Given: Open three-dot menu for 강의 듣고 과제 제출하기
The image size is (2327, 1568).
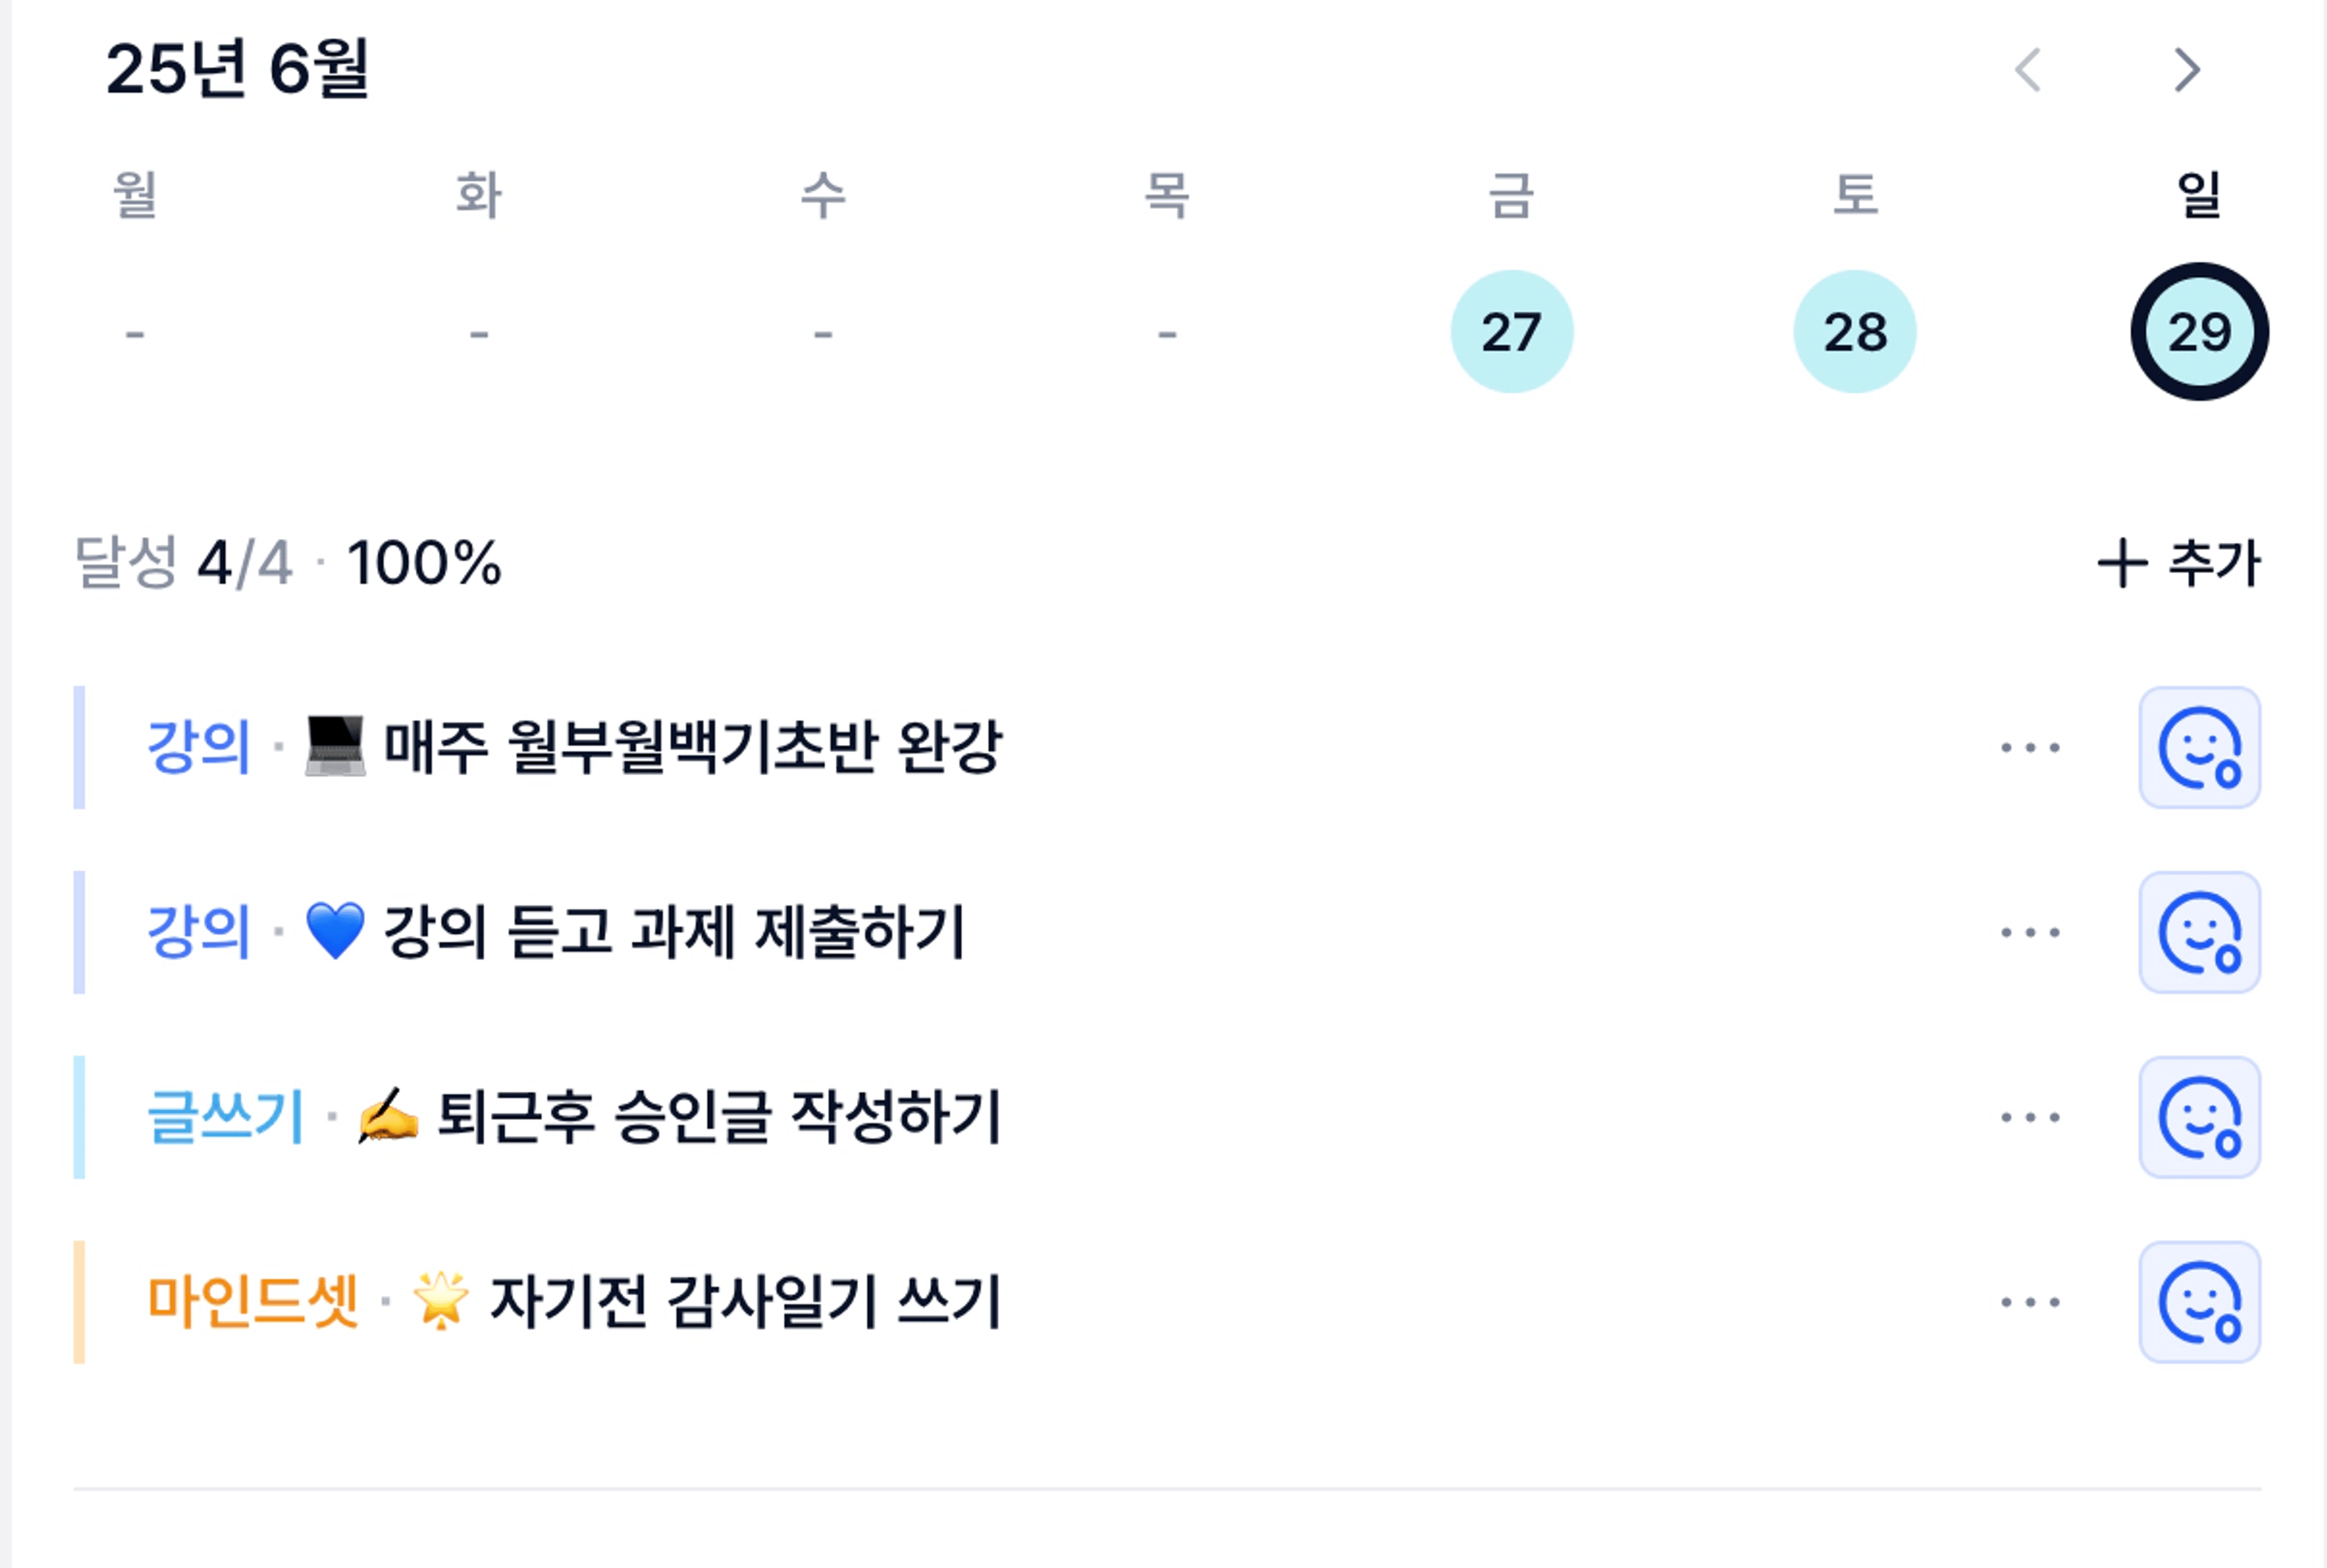Looking at the screenshot, I should 2030,932.
